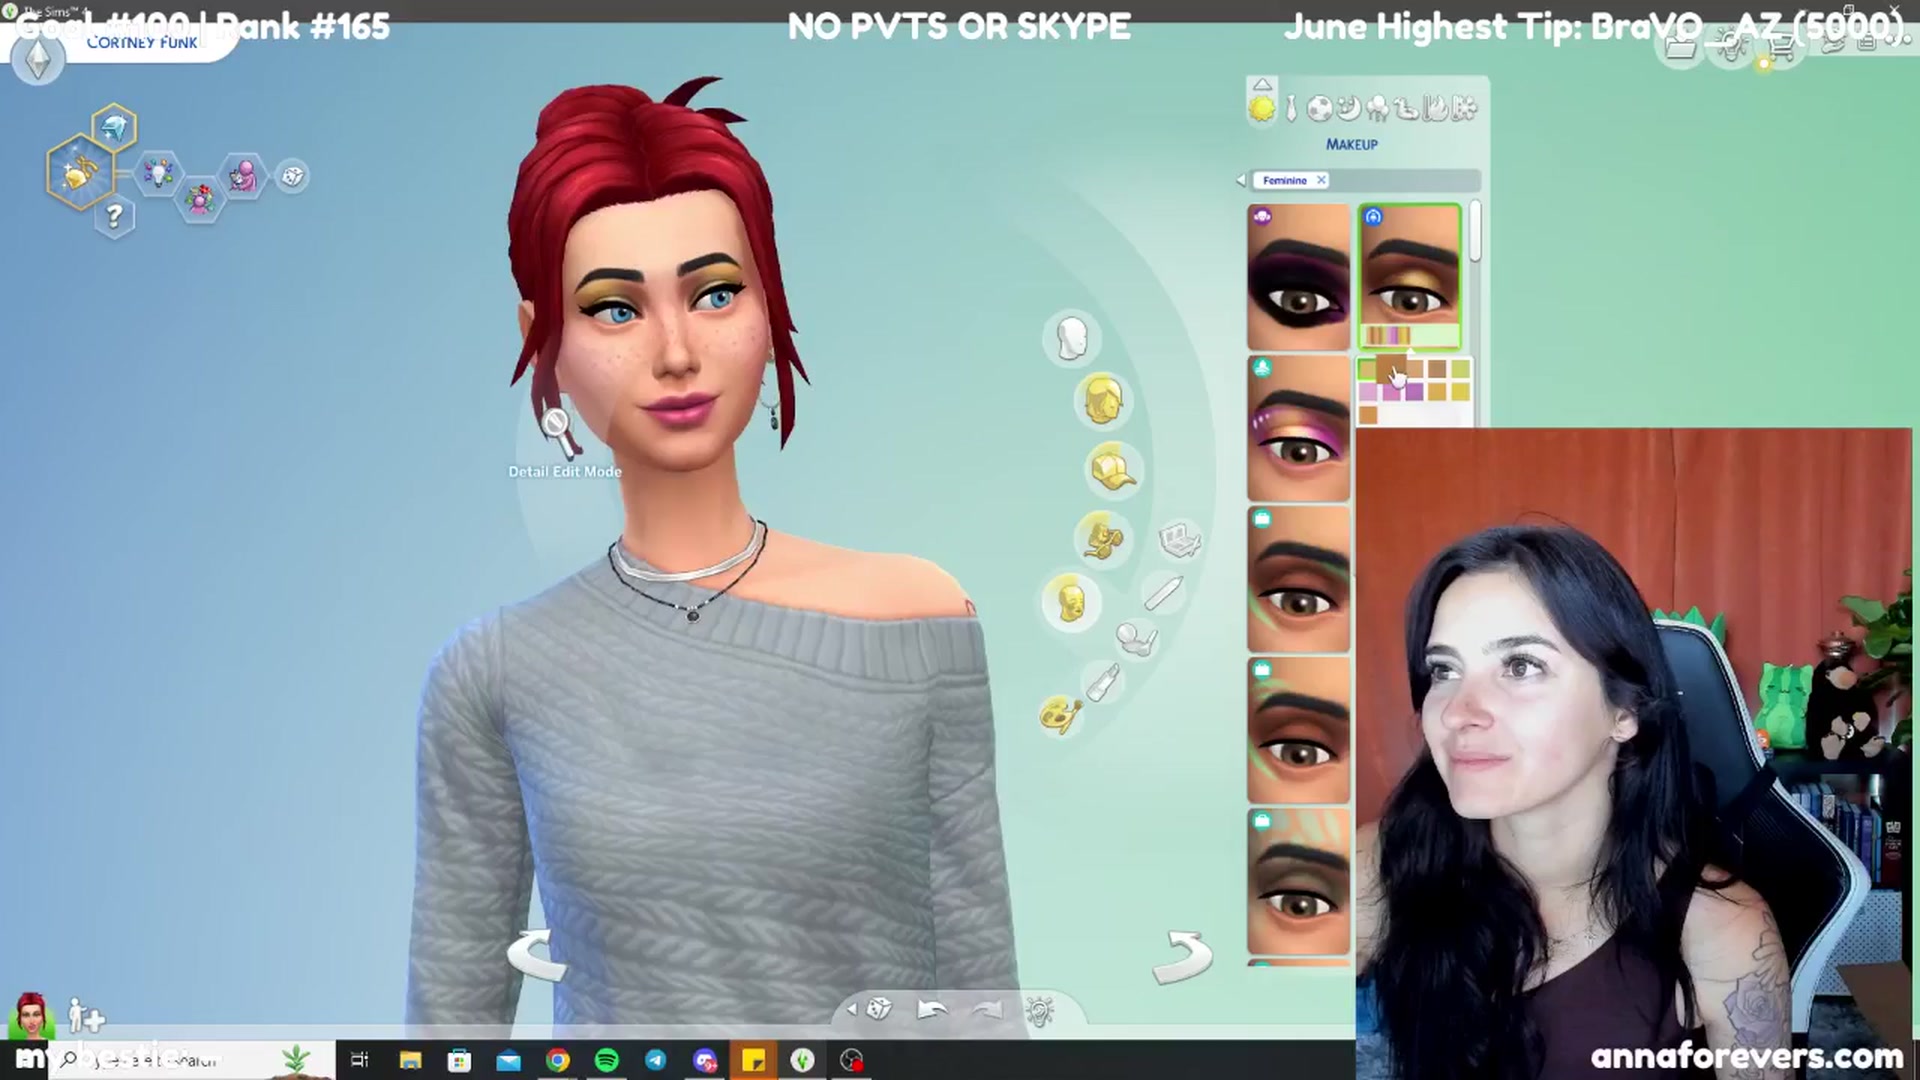This screenshot has height=1080, width=1920.
Task: Select the Blush brush makeup icon
Action: pyautogui.click(x=1137, y=638)
